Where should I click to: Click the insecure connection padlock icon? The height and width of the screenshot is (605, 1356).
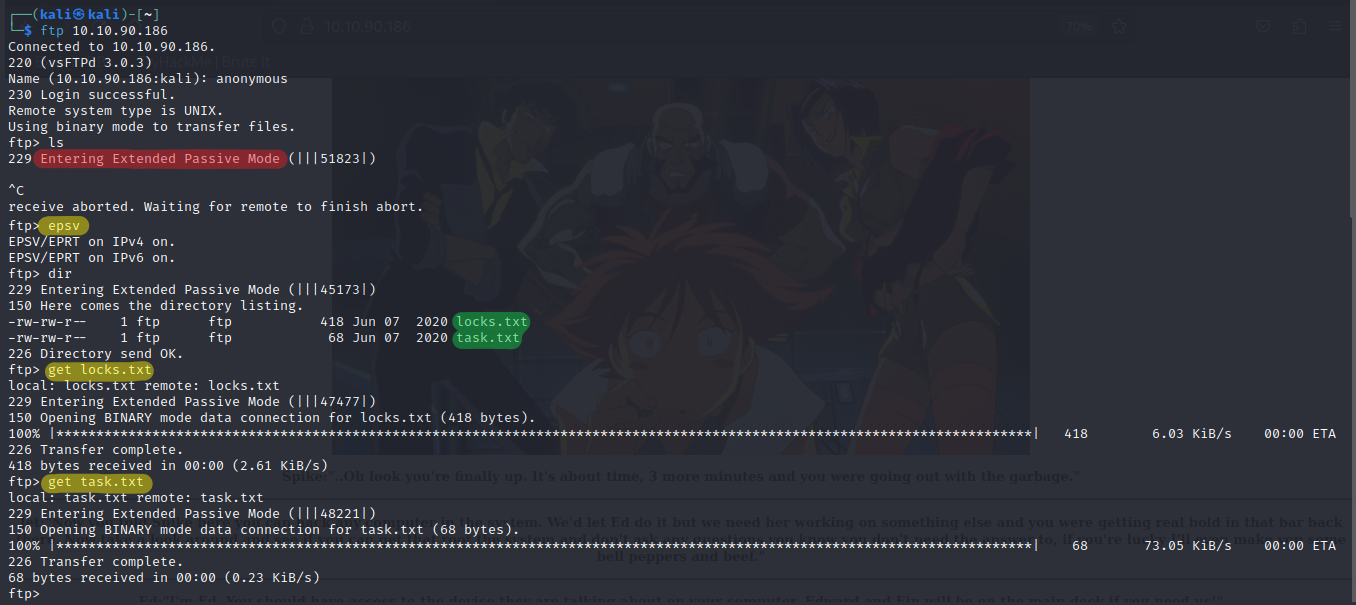306,28
